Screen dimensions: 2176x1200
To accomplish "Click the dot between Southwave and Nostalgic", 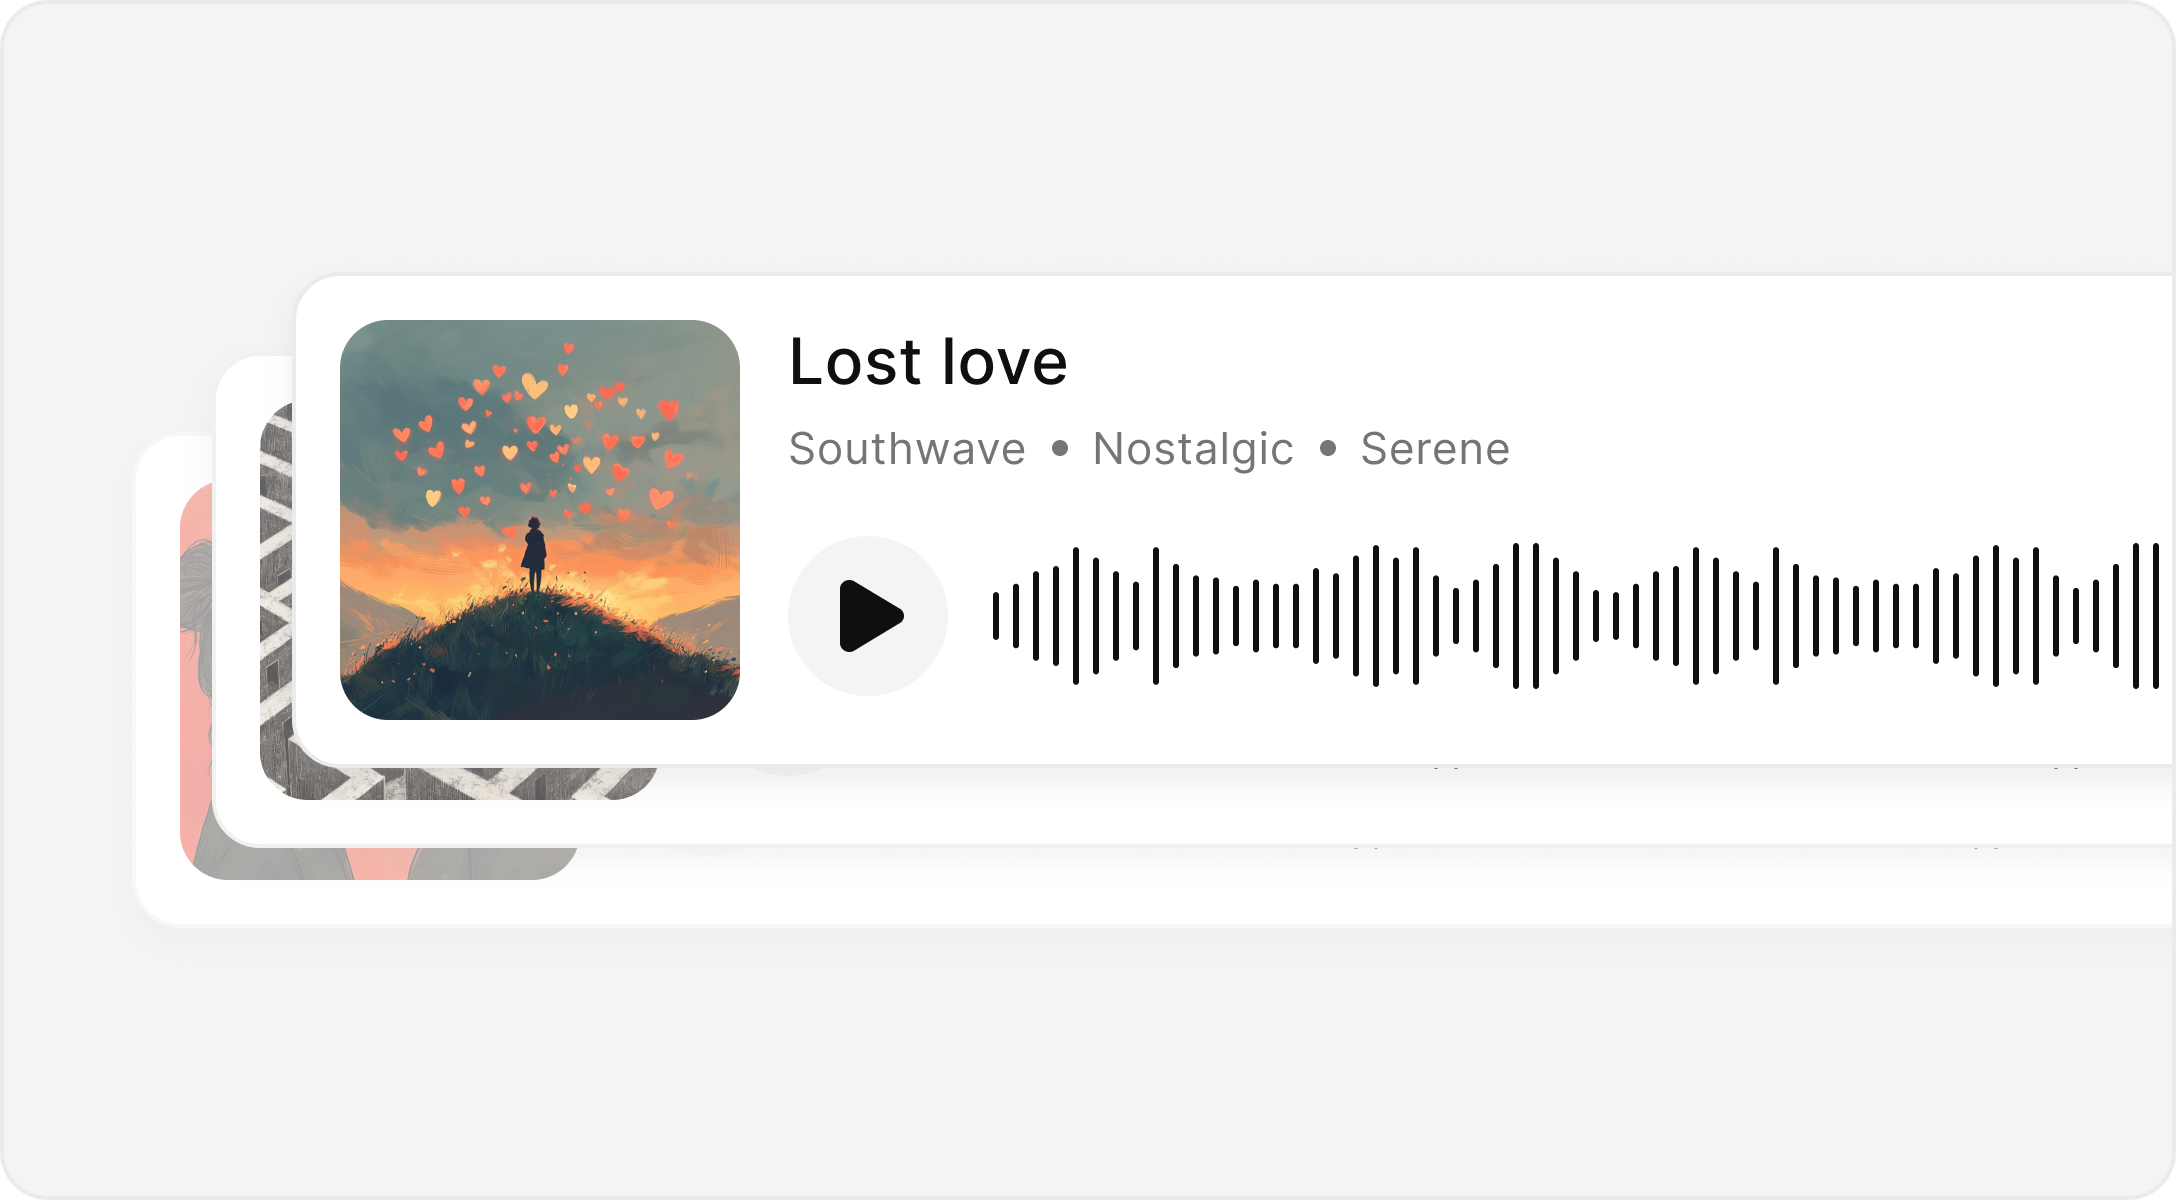I will tap(1060, 449).
